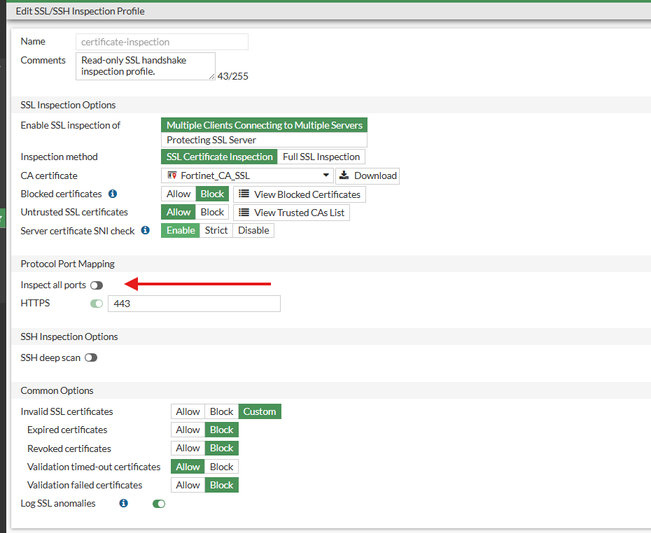The image size is (651, 533).
Task: Click the 43/255 character counter
Action: [x=233, y=76]
